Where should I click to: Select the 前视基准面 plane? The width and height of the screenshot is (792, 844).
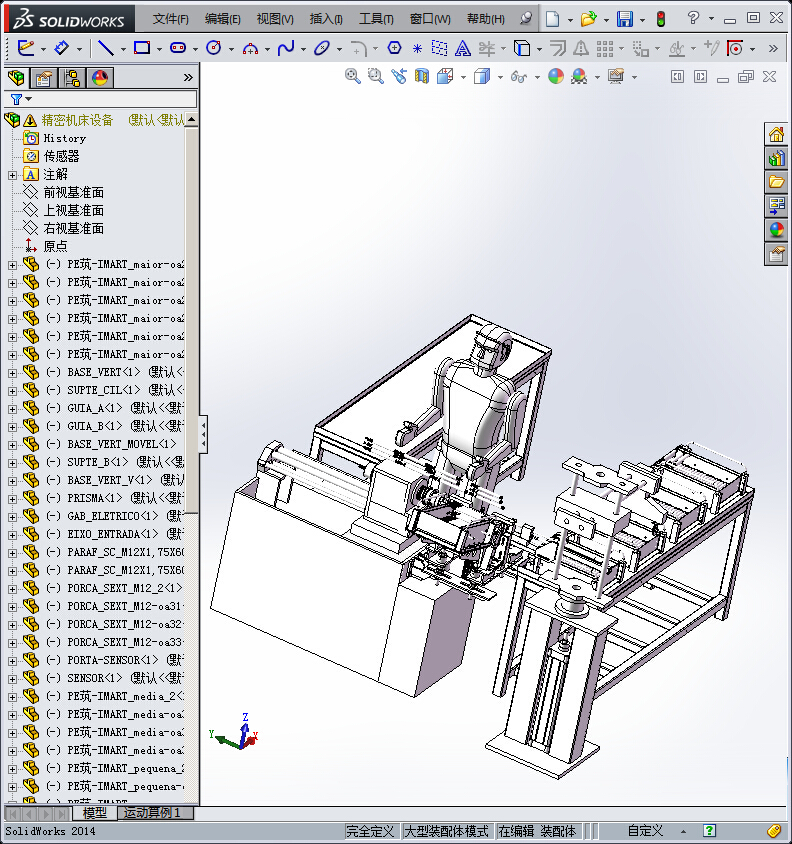[73, 192]
